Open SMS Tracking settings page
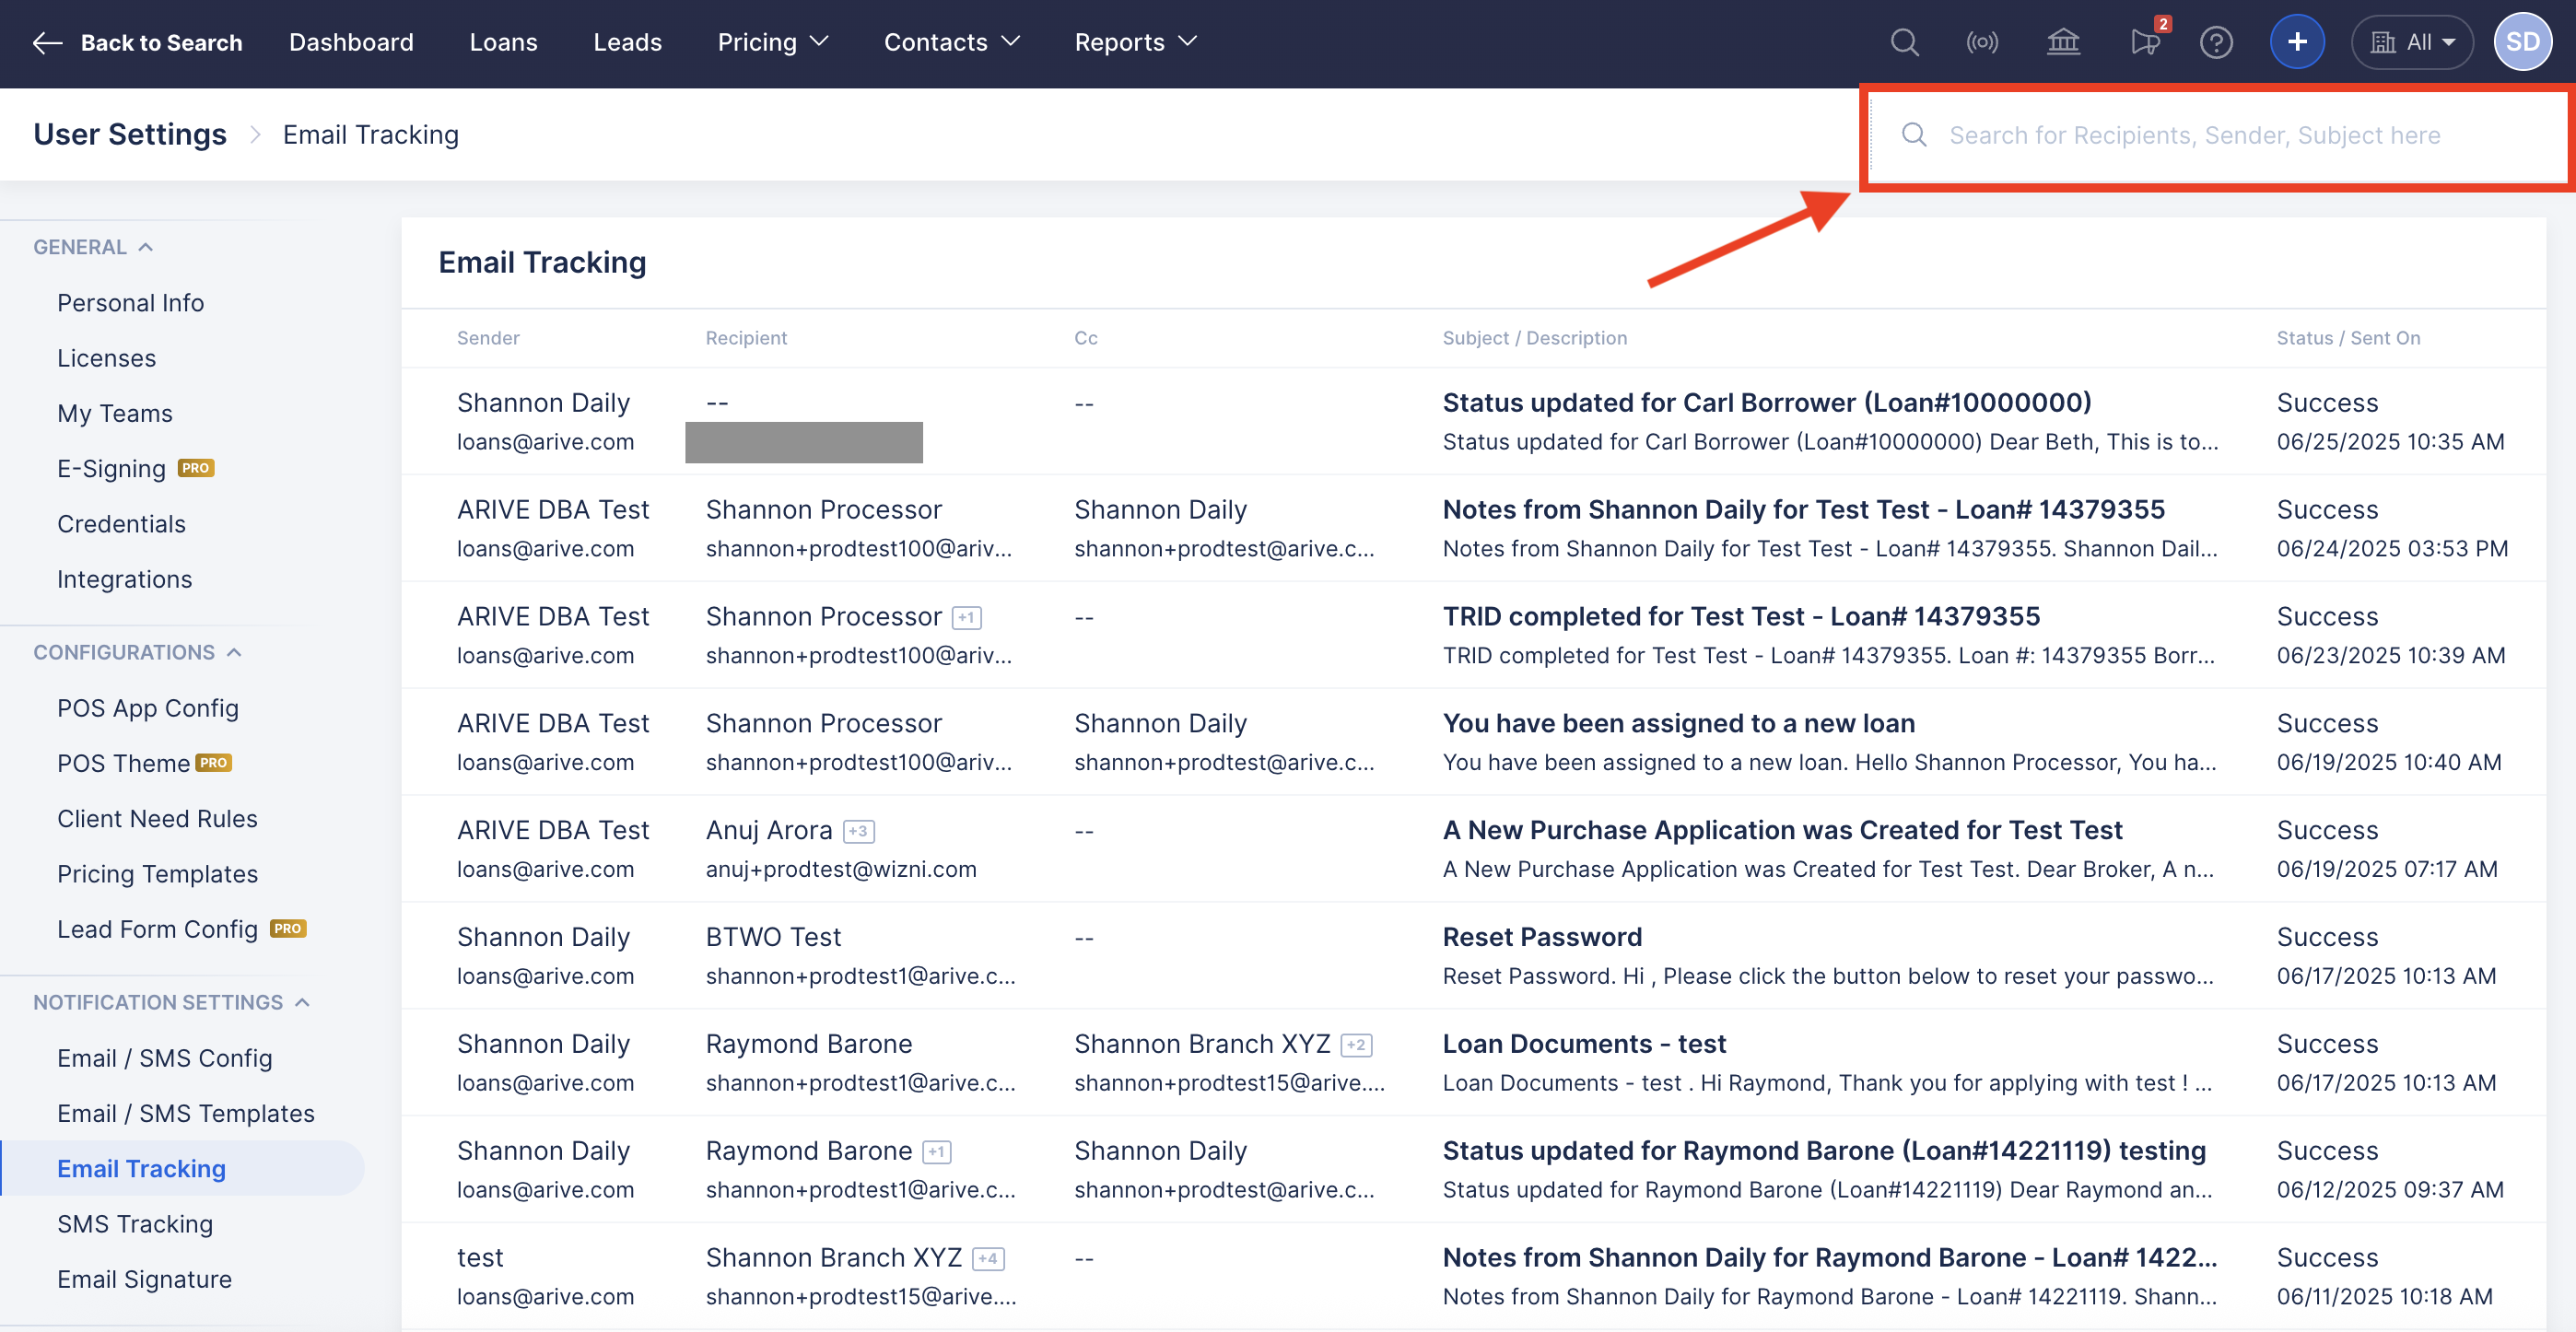Screen dimensions: 2576x1332 pos(135,1224)
